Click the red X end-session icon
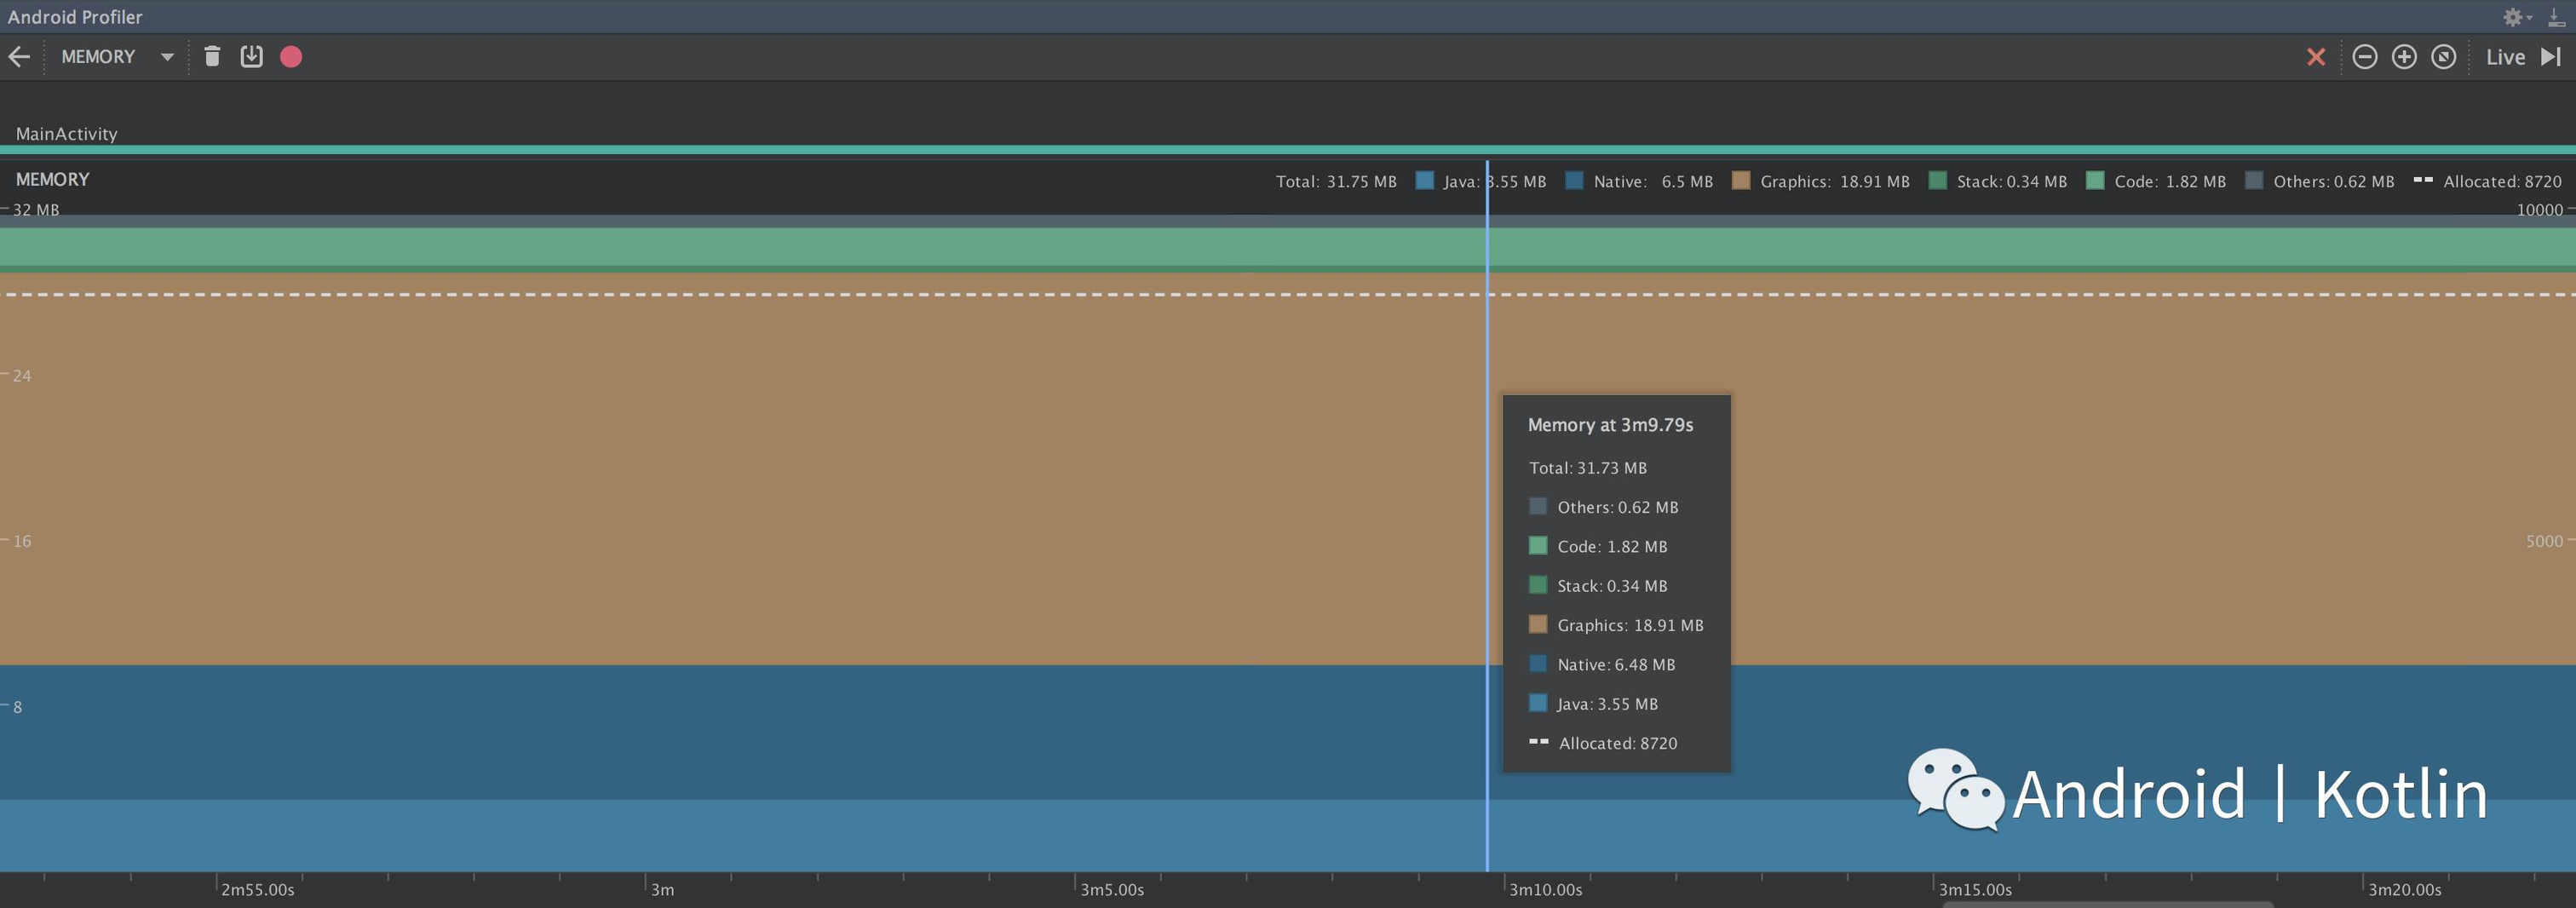This screenshot has width=2576, height=908. [x=2316, y=57]
